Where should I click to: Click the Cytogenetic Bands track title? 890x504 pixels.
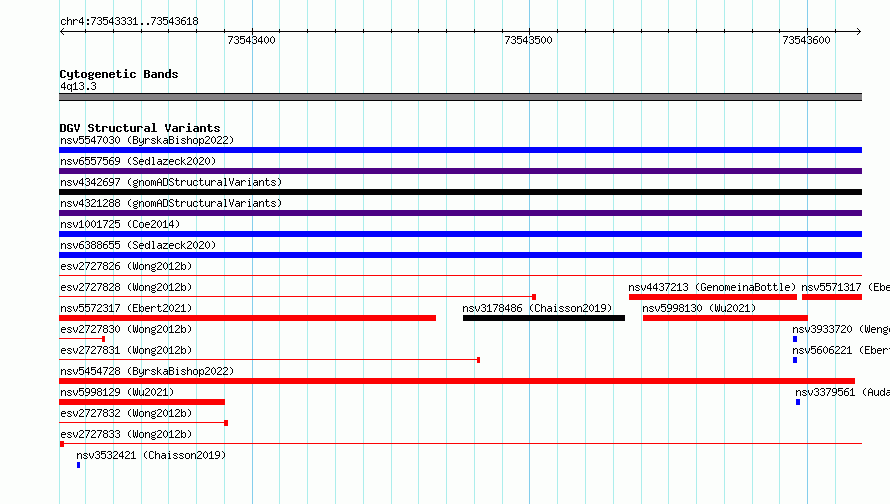(x=119, y=74)
